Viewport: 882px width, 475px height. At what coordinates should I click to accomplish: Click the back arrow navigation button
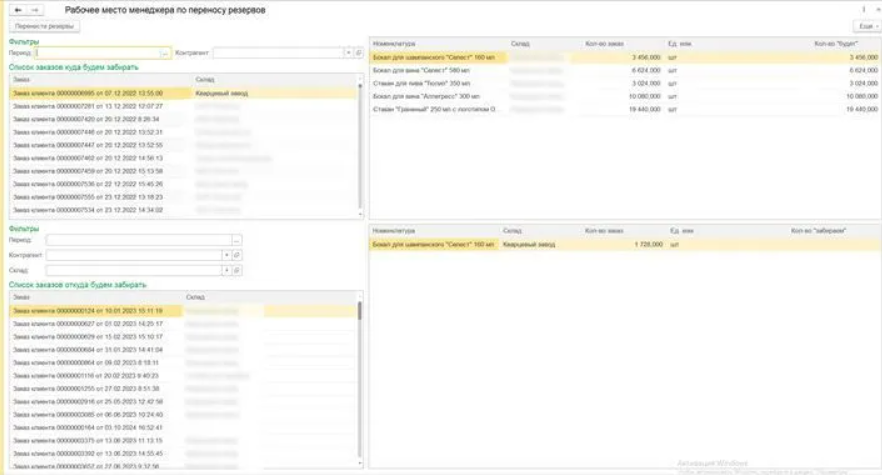click(x=18, y=10)
